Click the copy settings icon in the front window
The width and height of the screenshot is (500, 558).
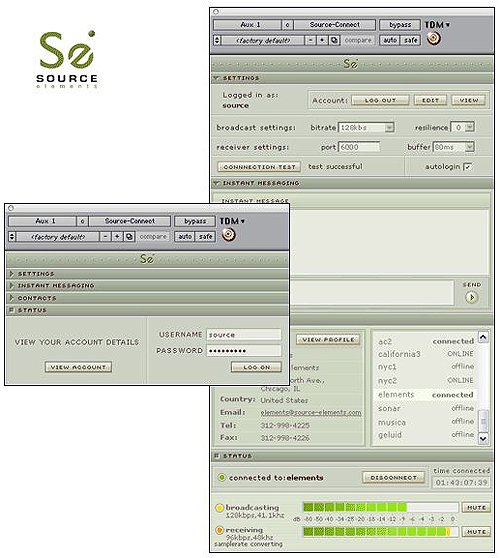pyautogui.click(x=130, y=237)
